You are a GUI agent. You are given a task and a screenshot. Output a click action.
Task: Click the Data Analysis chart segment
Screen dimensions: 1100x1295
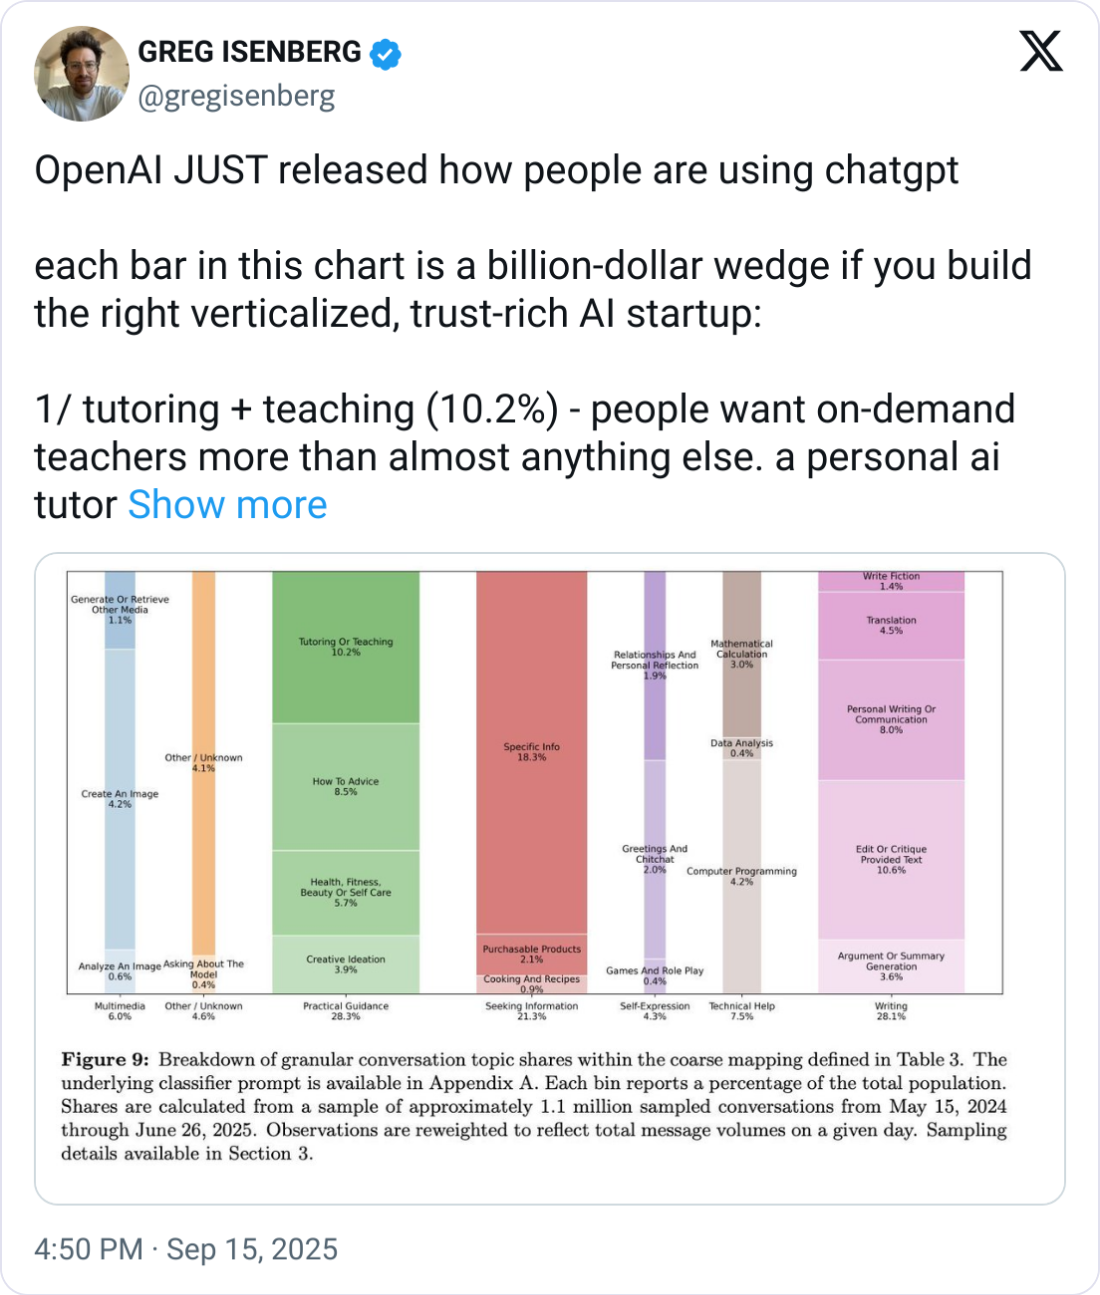coord(741,749)
